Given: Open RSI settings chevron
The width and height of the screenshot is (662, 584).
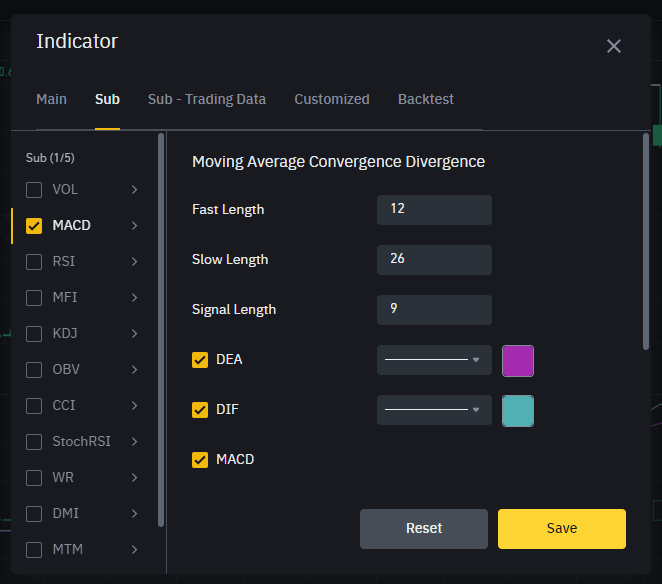Looking at the screenshot, I should [134, 261].
